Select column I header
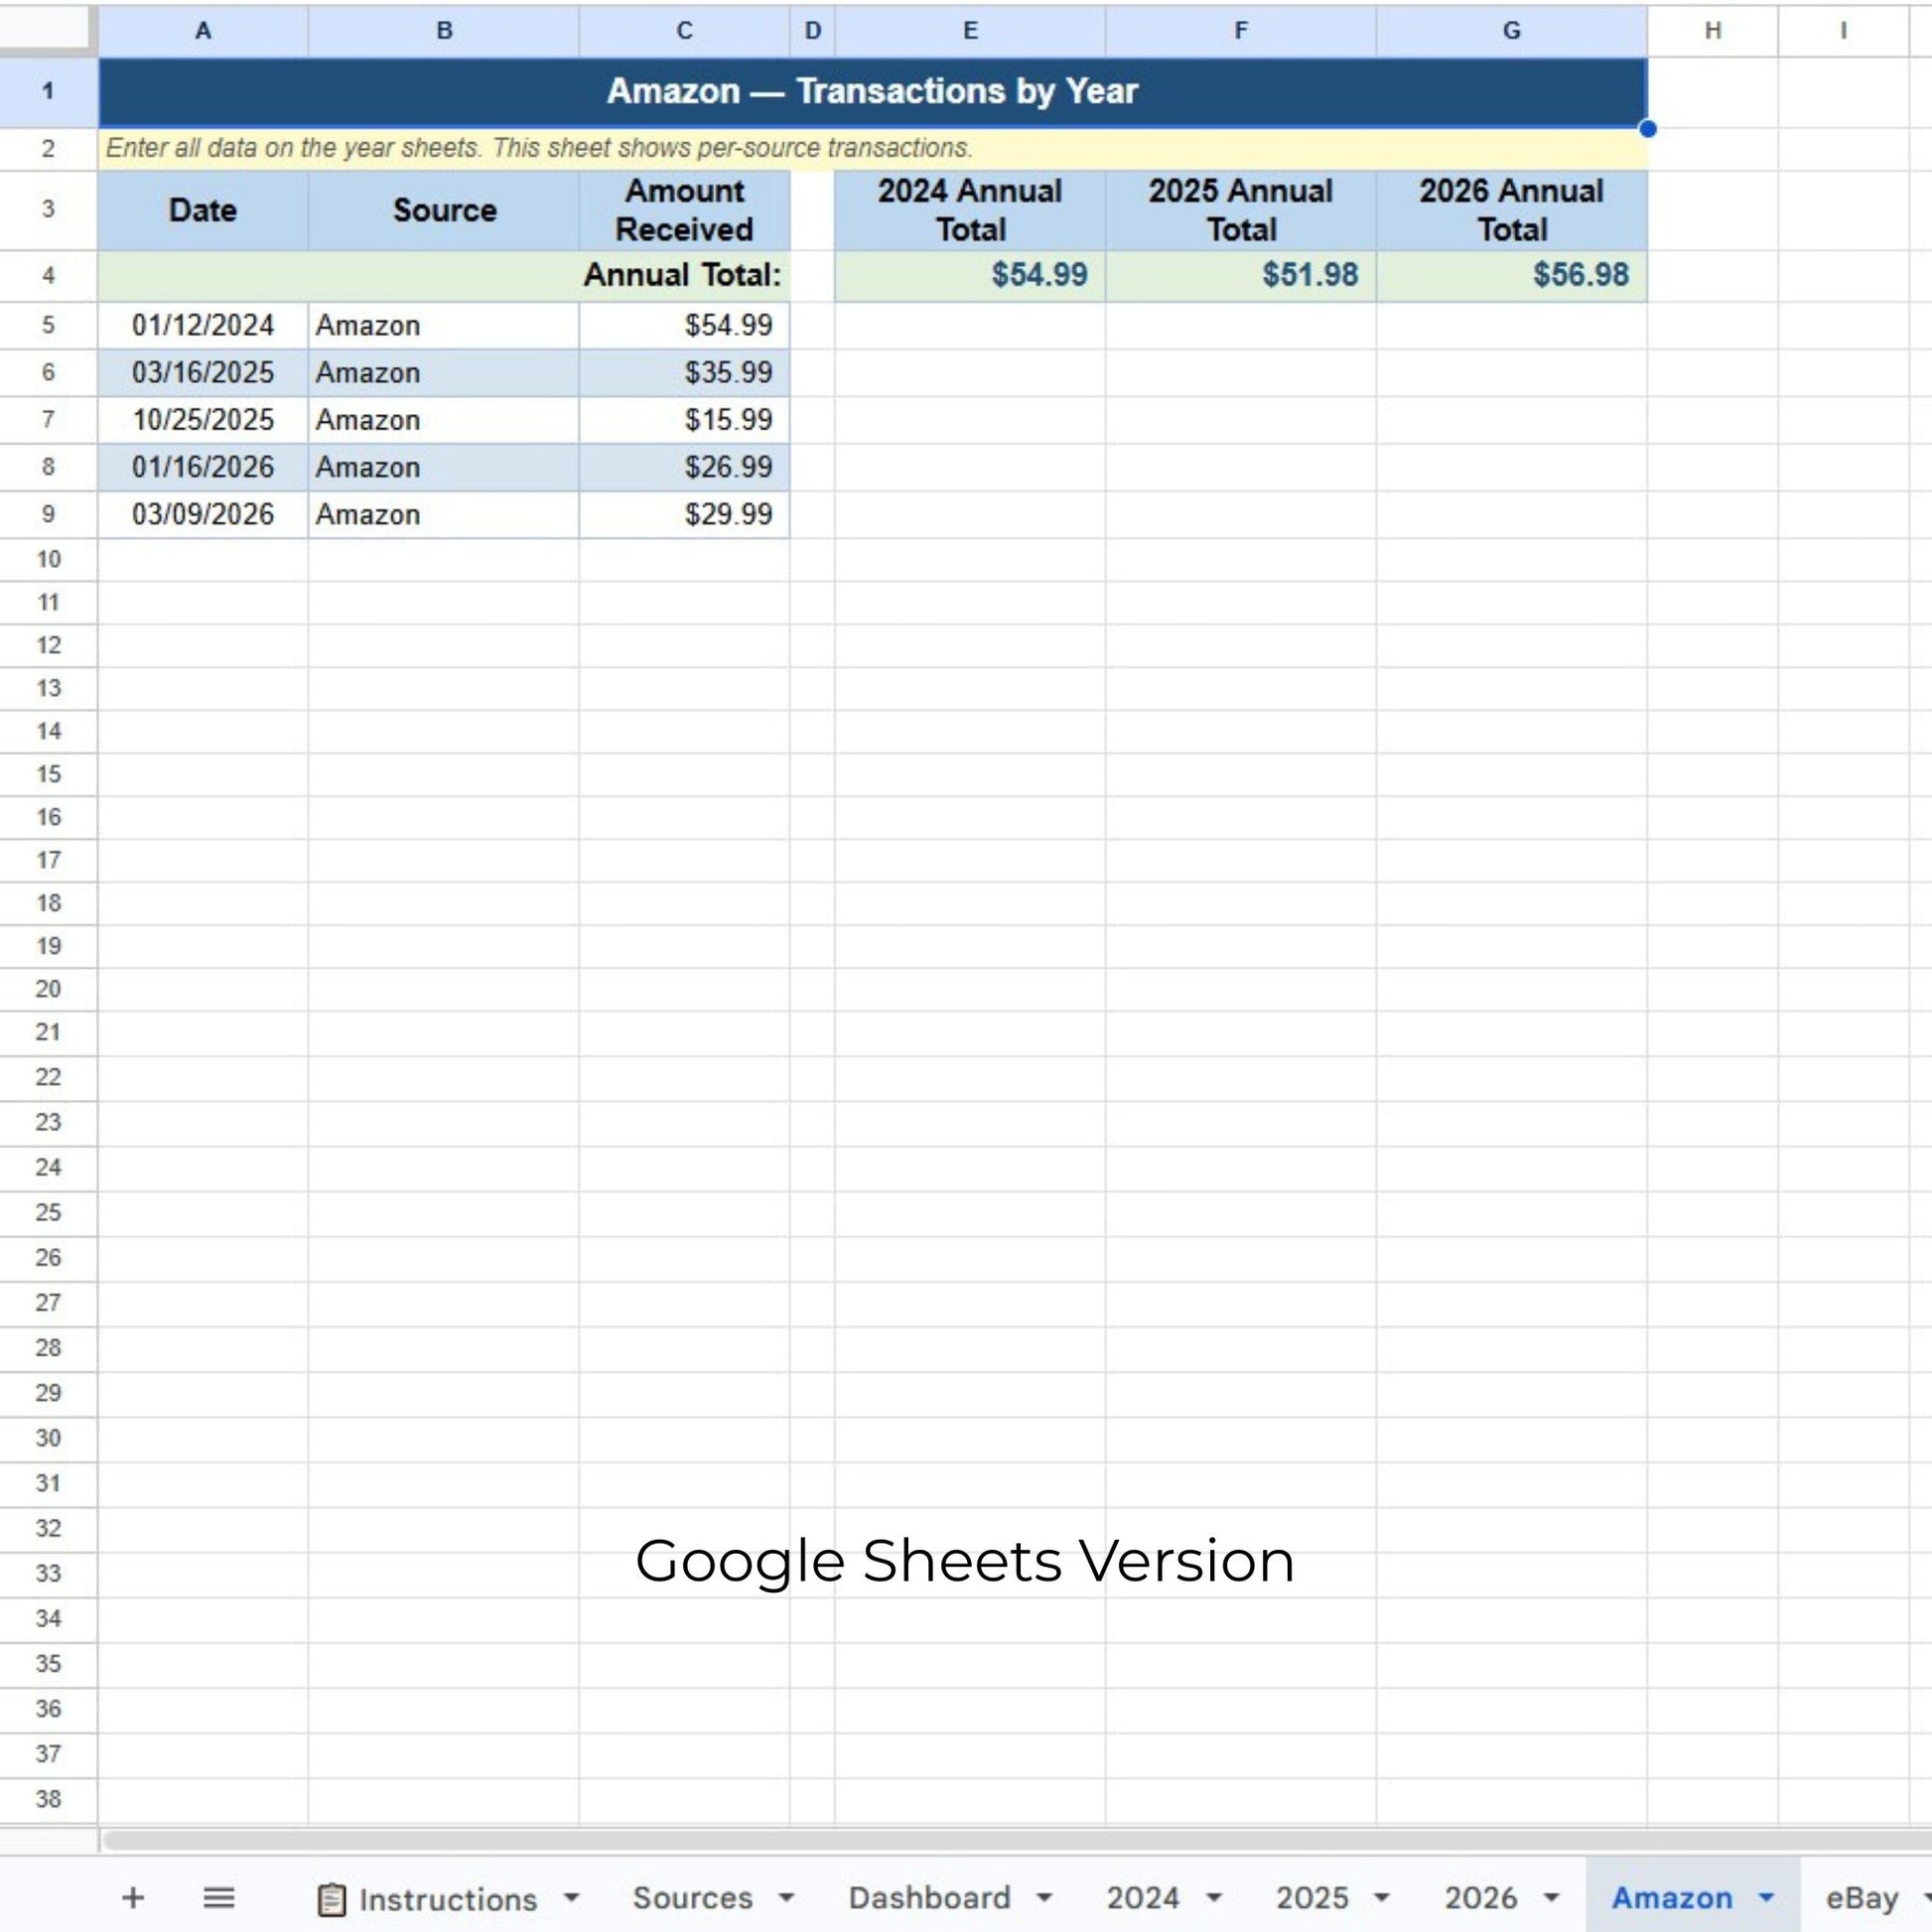 click(x=1843, y=31)
